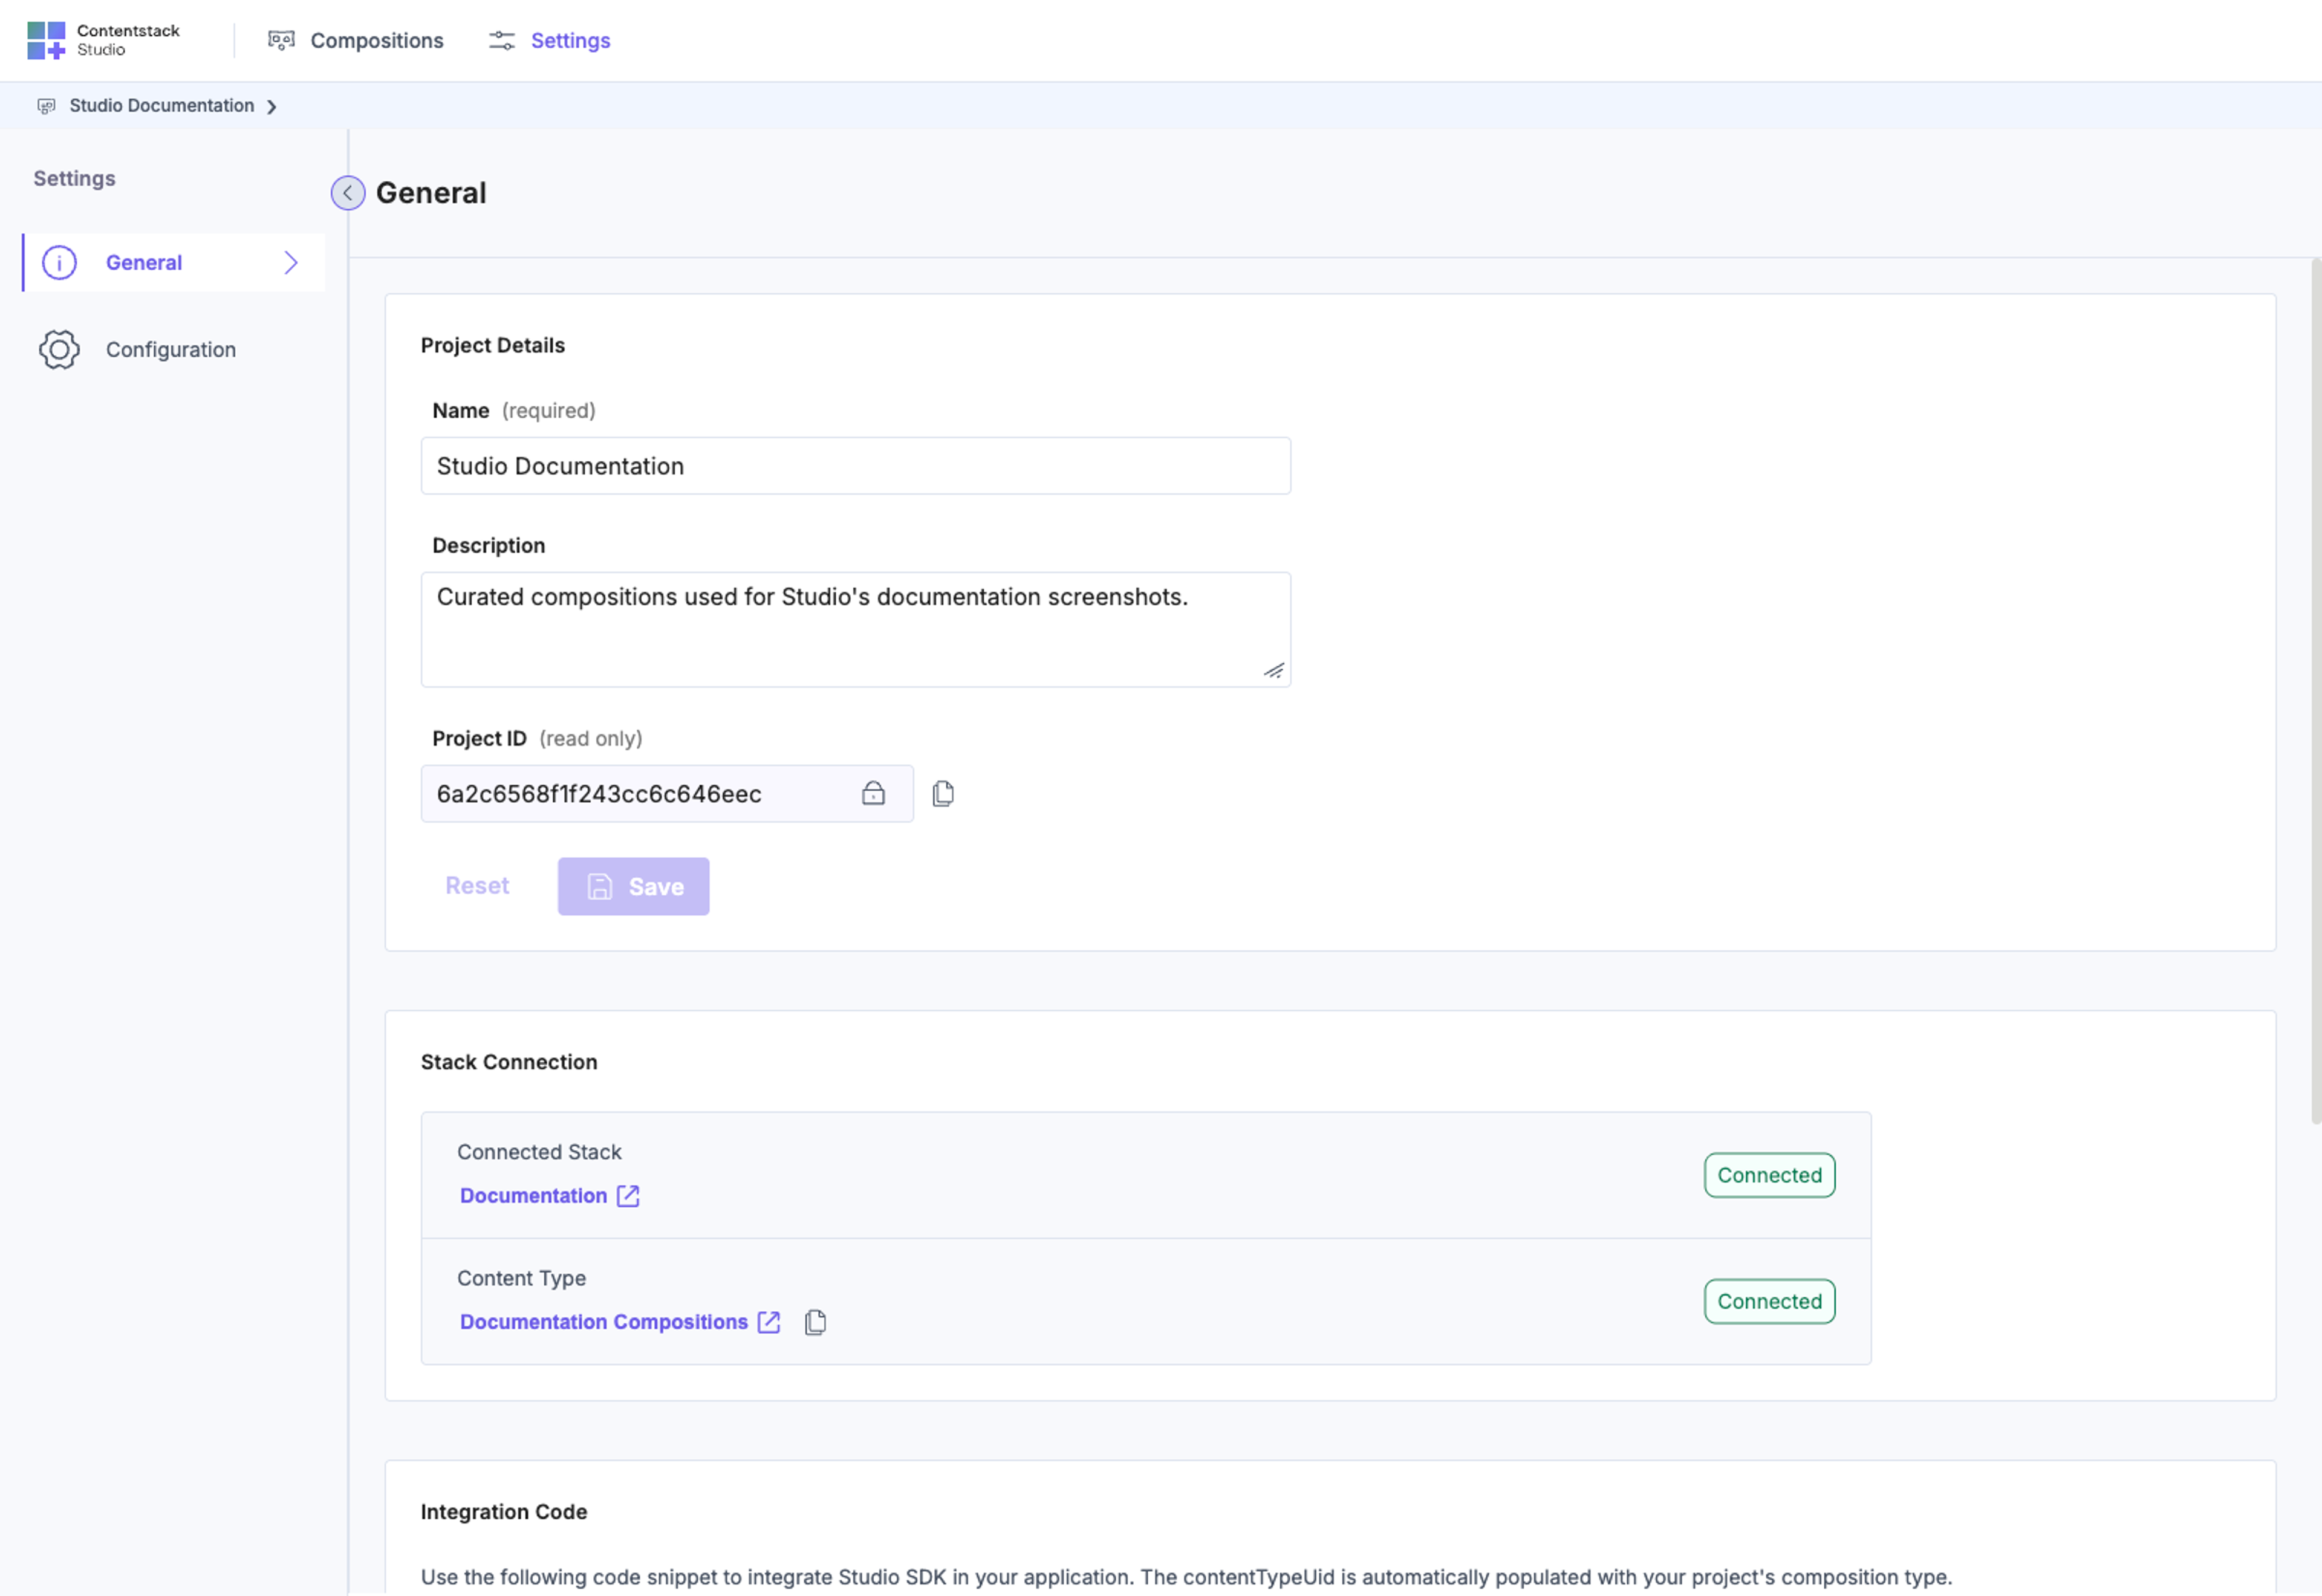Image resolution: width=2322 pixels, height=1596 pixels.
Task: Click the Reset button
Action: point(477,886)
